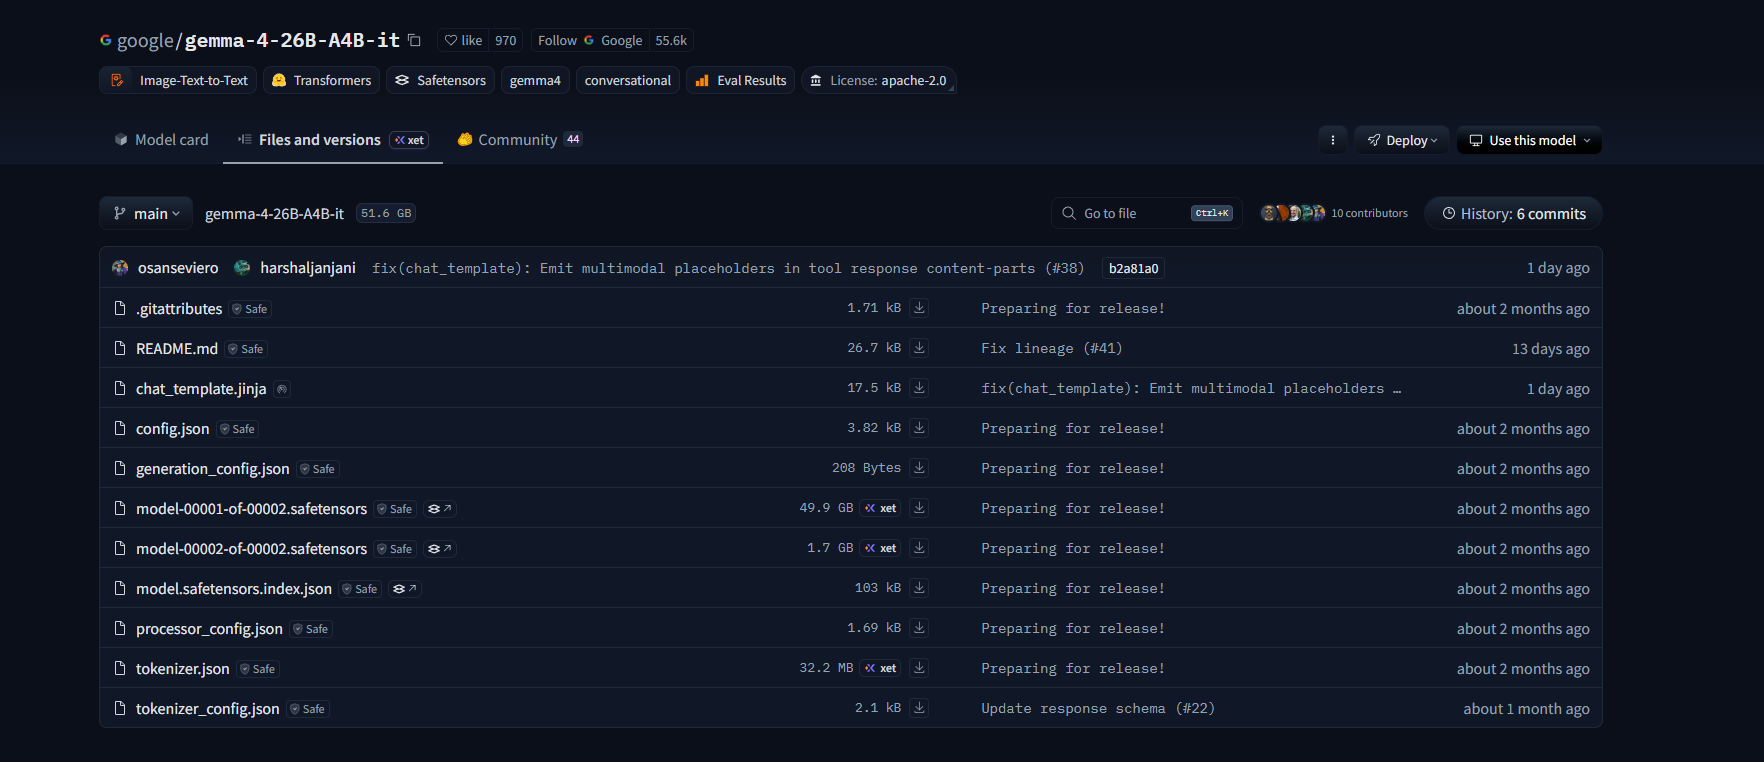The image size is (1764, 762).
Task: Open the main branch selector dropdown
Action: point(146,213)
